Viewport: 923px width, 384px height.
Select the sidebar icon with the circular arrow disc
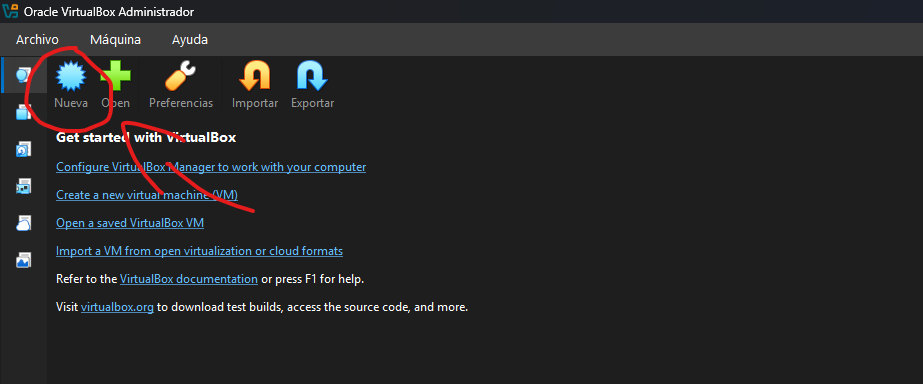[24, 149]
